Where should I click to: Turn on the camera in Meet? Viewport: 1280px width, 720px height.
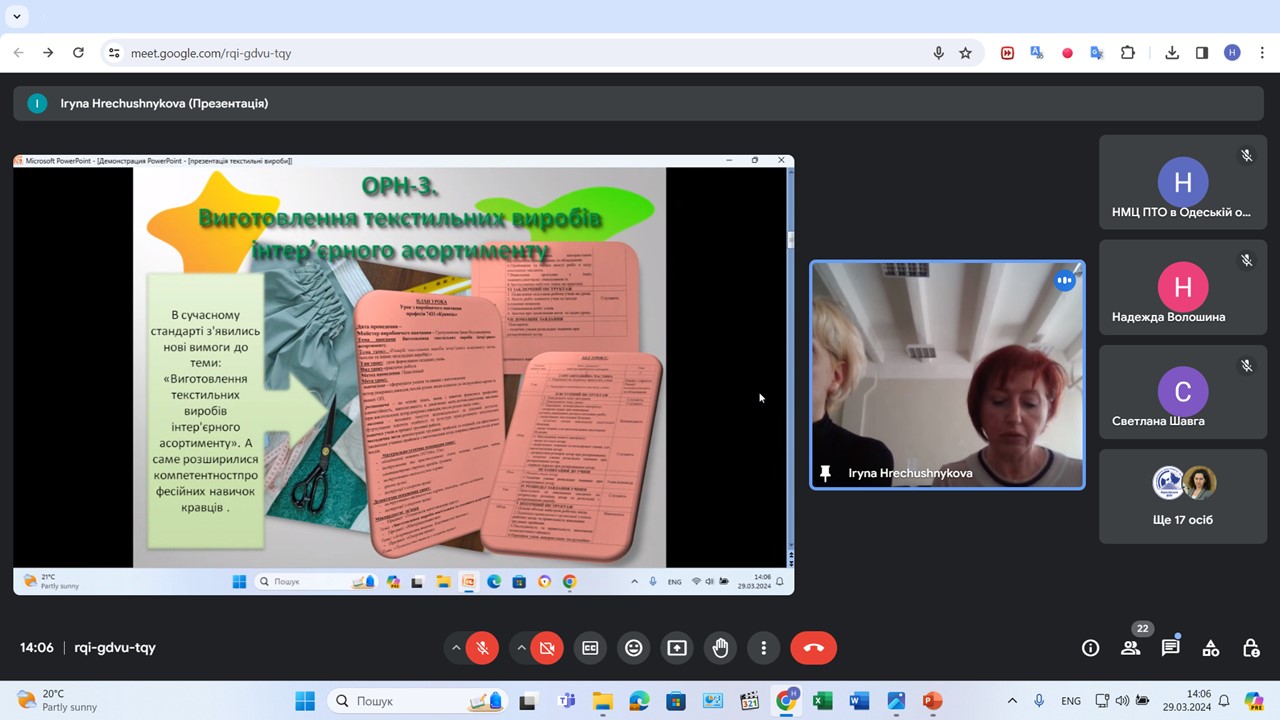pos(547,648)
